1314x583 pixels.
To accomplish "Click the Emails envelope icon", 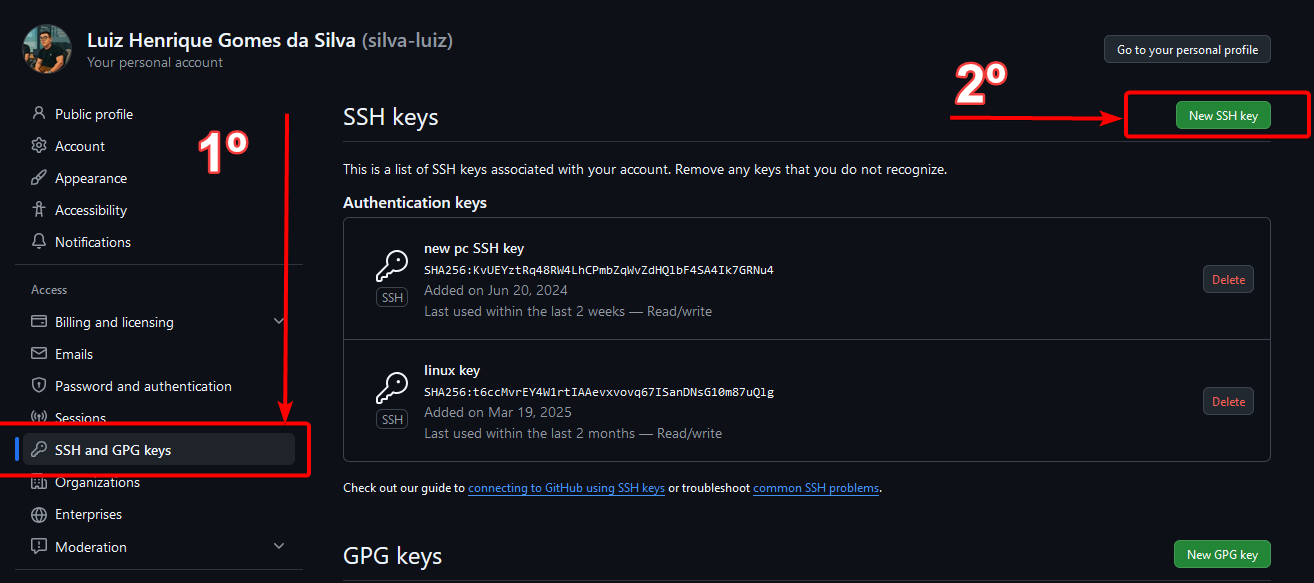I will pos(39,354).
